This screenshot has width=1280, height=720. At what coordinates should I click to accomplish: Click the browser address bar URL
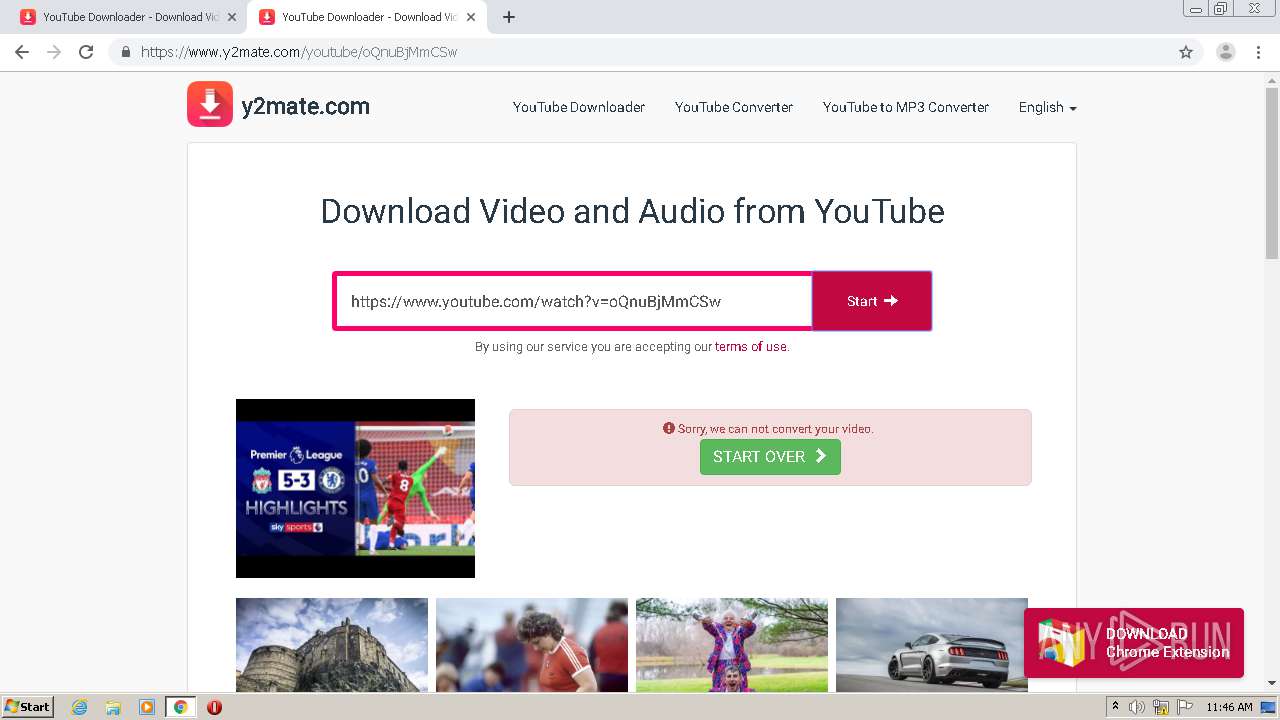coord(299,52)
